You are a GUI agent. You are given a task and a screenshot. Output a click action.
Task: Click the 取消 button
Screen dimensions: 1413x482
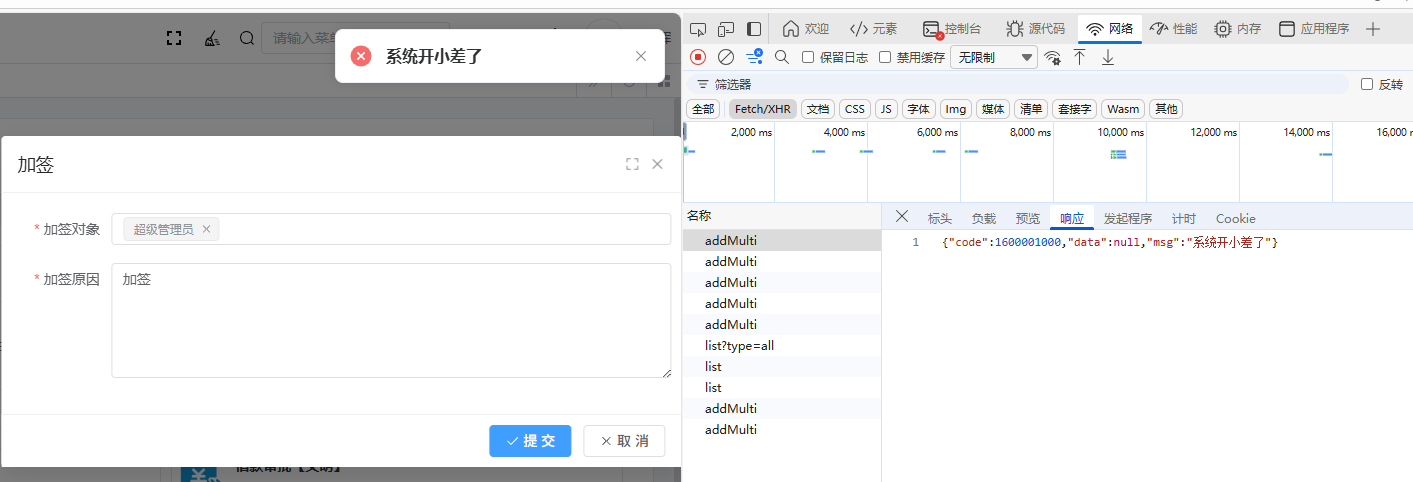pos(624,441)
